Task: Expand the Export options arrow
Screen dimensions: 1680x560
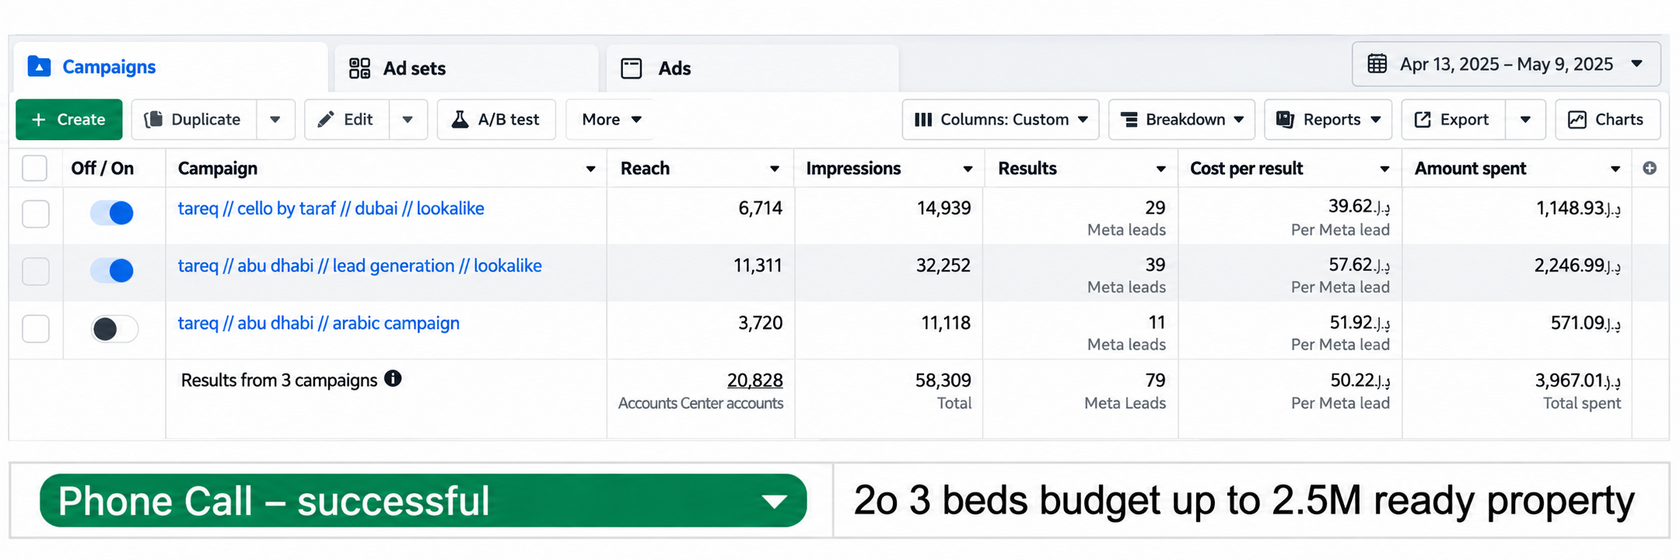Action: click(1525, 119)
